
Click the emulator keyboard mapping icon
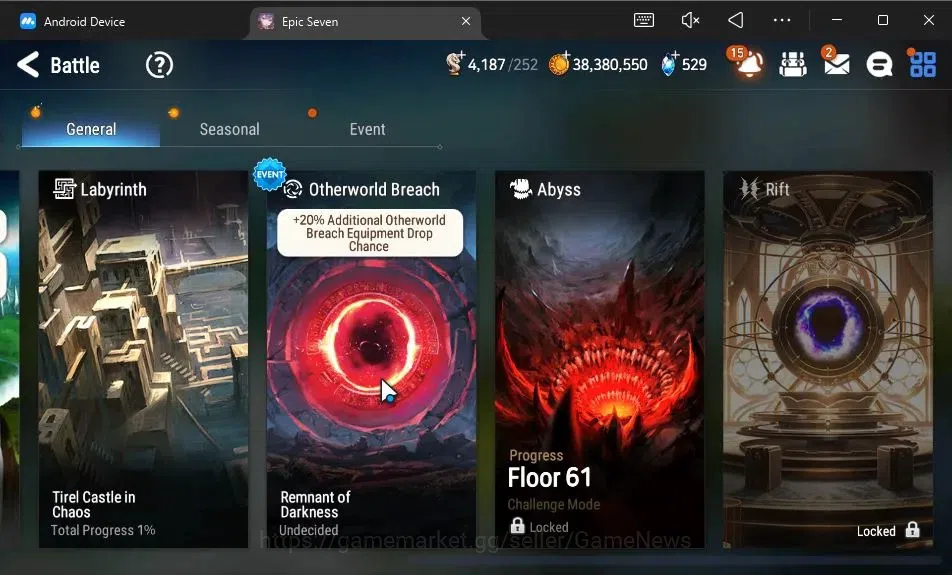(x=644, y=21)
